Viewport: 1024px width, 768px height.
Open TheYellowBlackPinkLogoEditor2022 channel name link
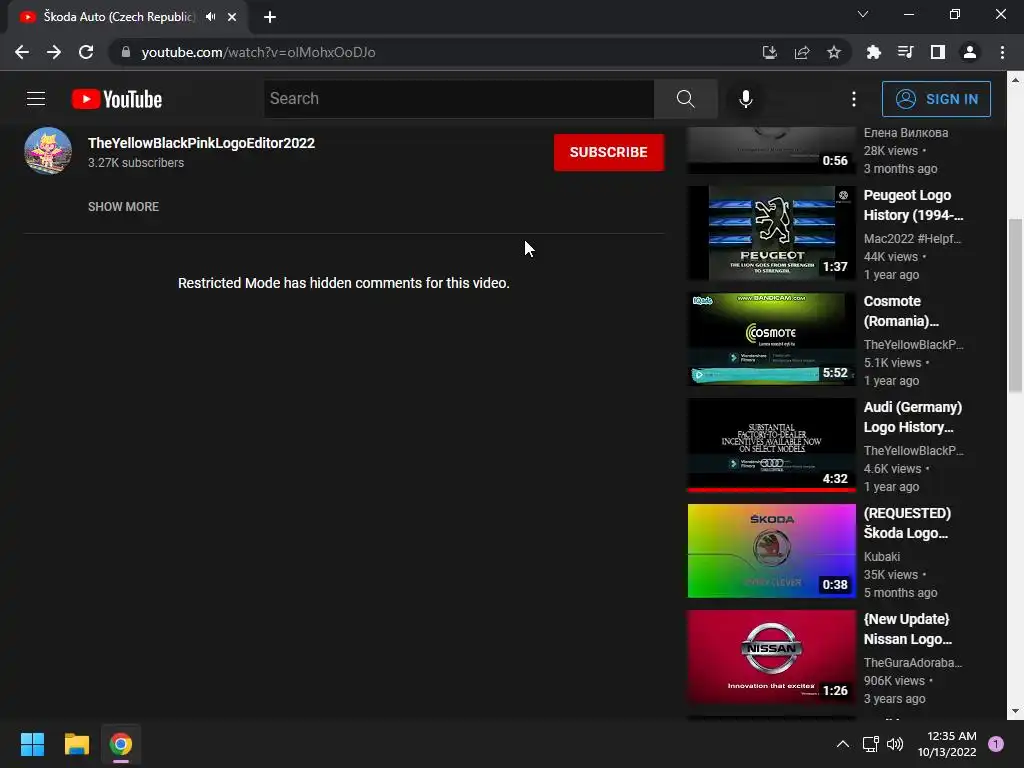(201, 143)
